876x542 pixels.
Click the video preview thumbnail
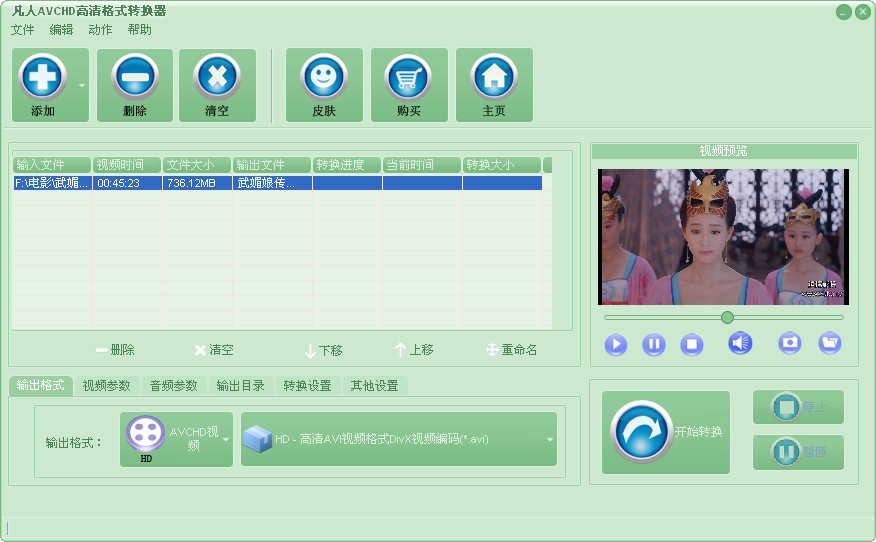[723, 237]
